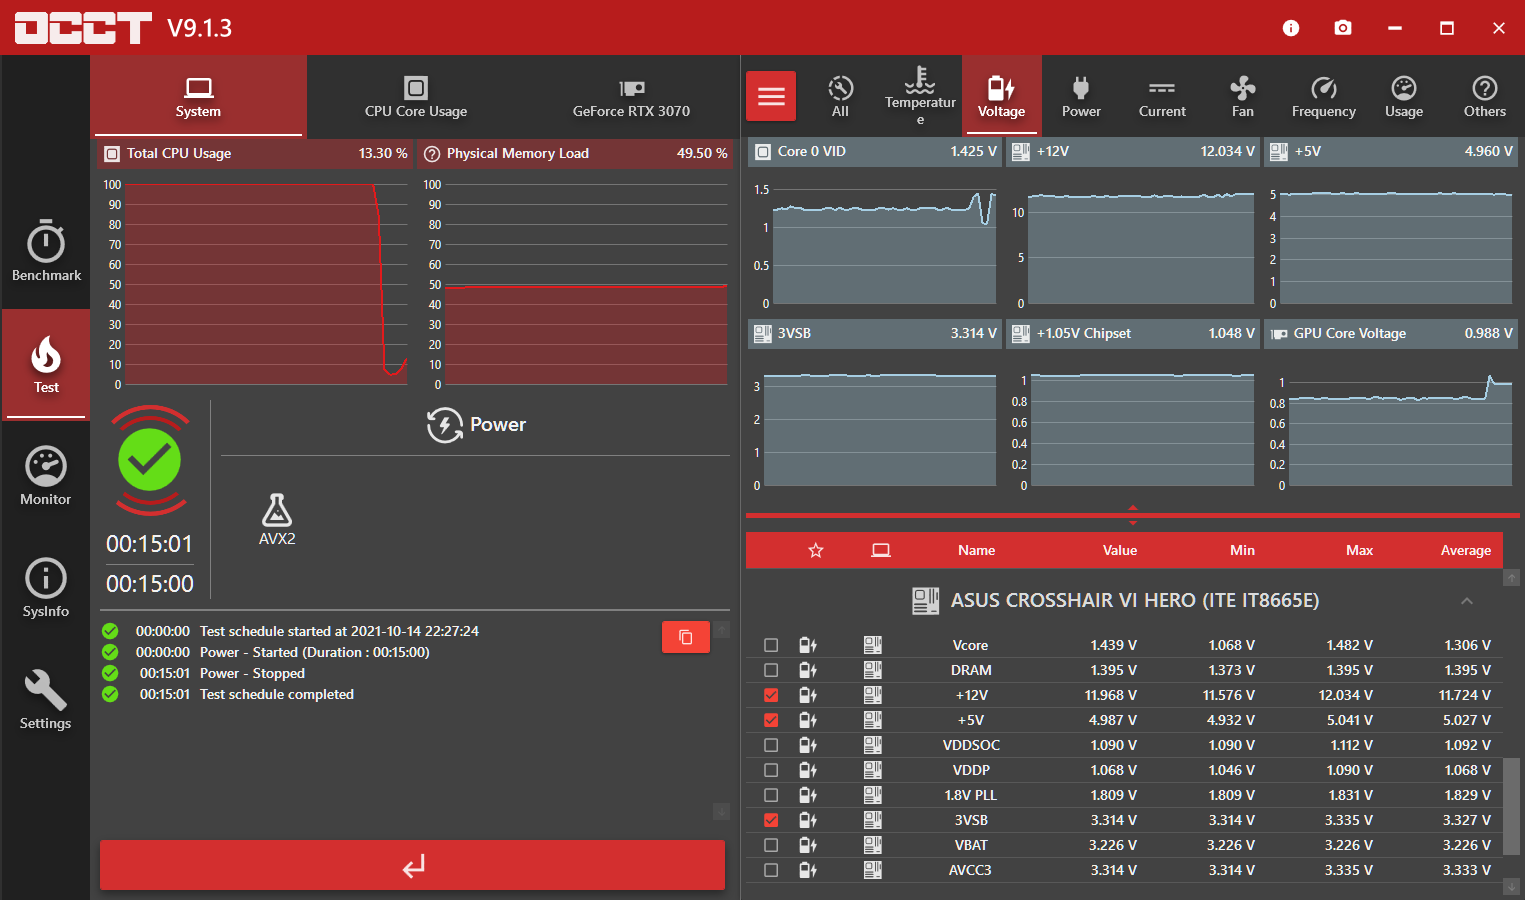The image size is (1525, 900).
Task: Sort the sensor table by the Max column
Action: point(1359,550)
